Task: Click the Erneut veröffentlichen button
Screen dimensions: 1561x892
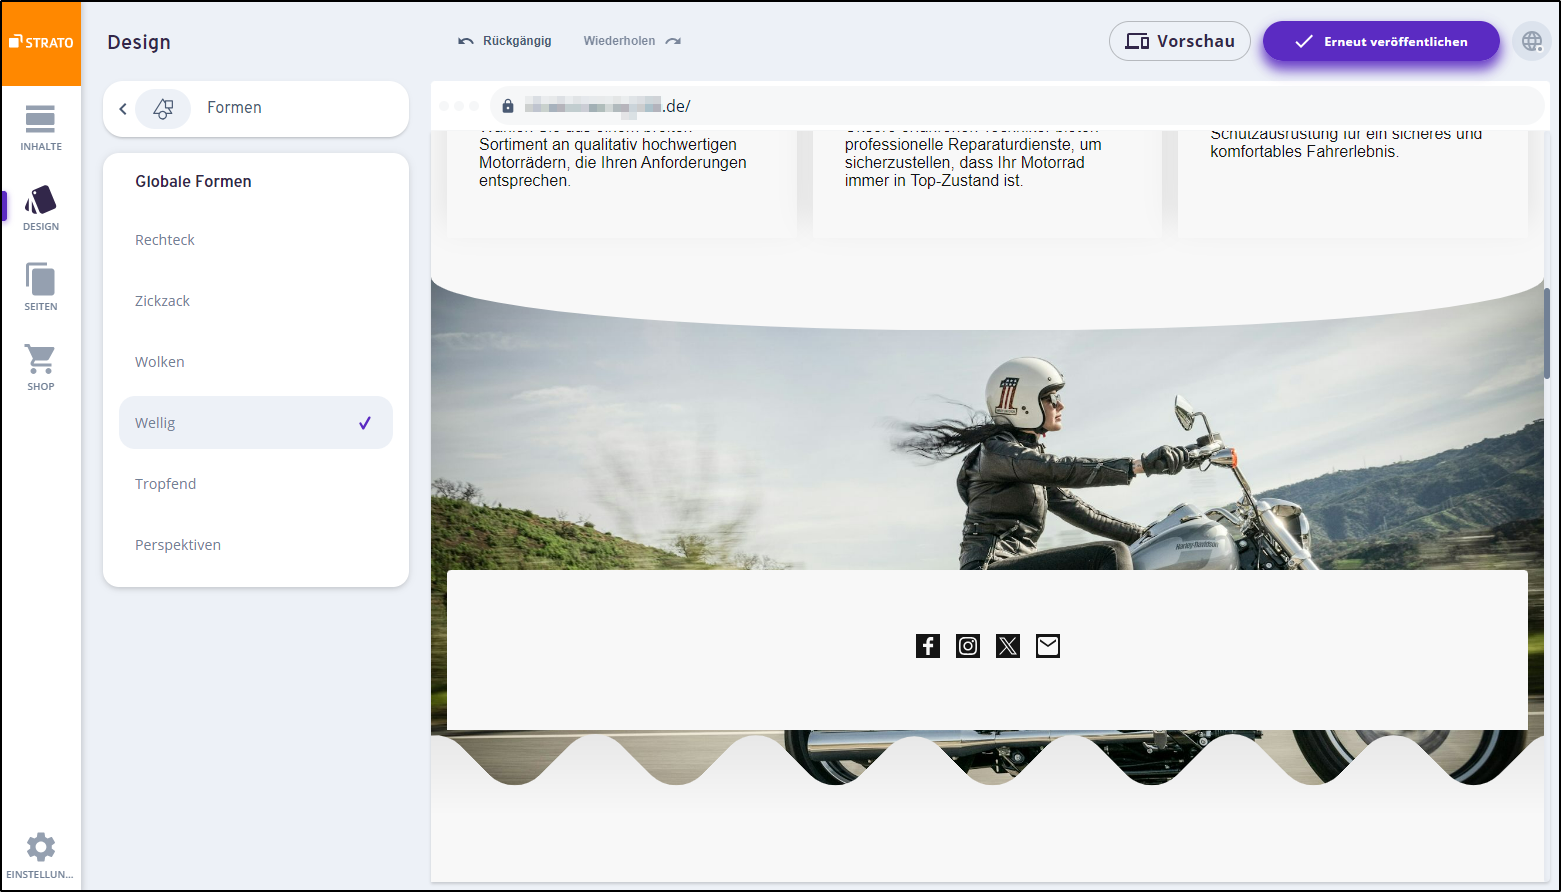Action: tap(1381, 41)
